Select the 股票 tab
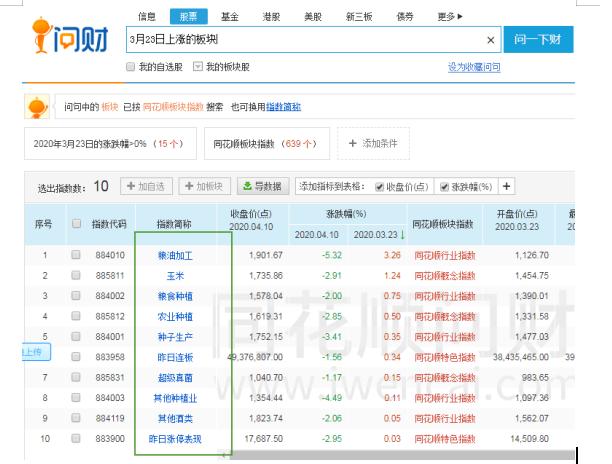Viewport: 612px width, 464px height. click(189, 16)
